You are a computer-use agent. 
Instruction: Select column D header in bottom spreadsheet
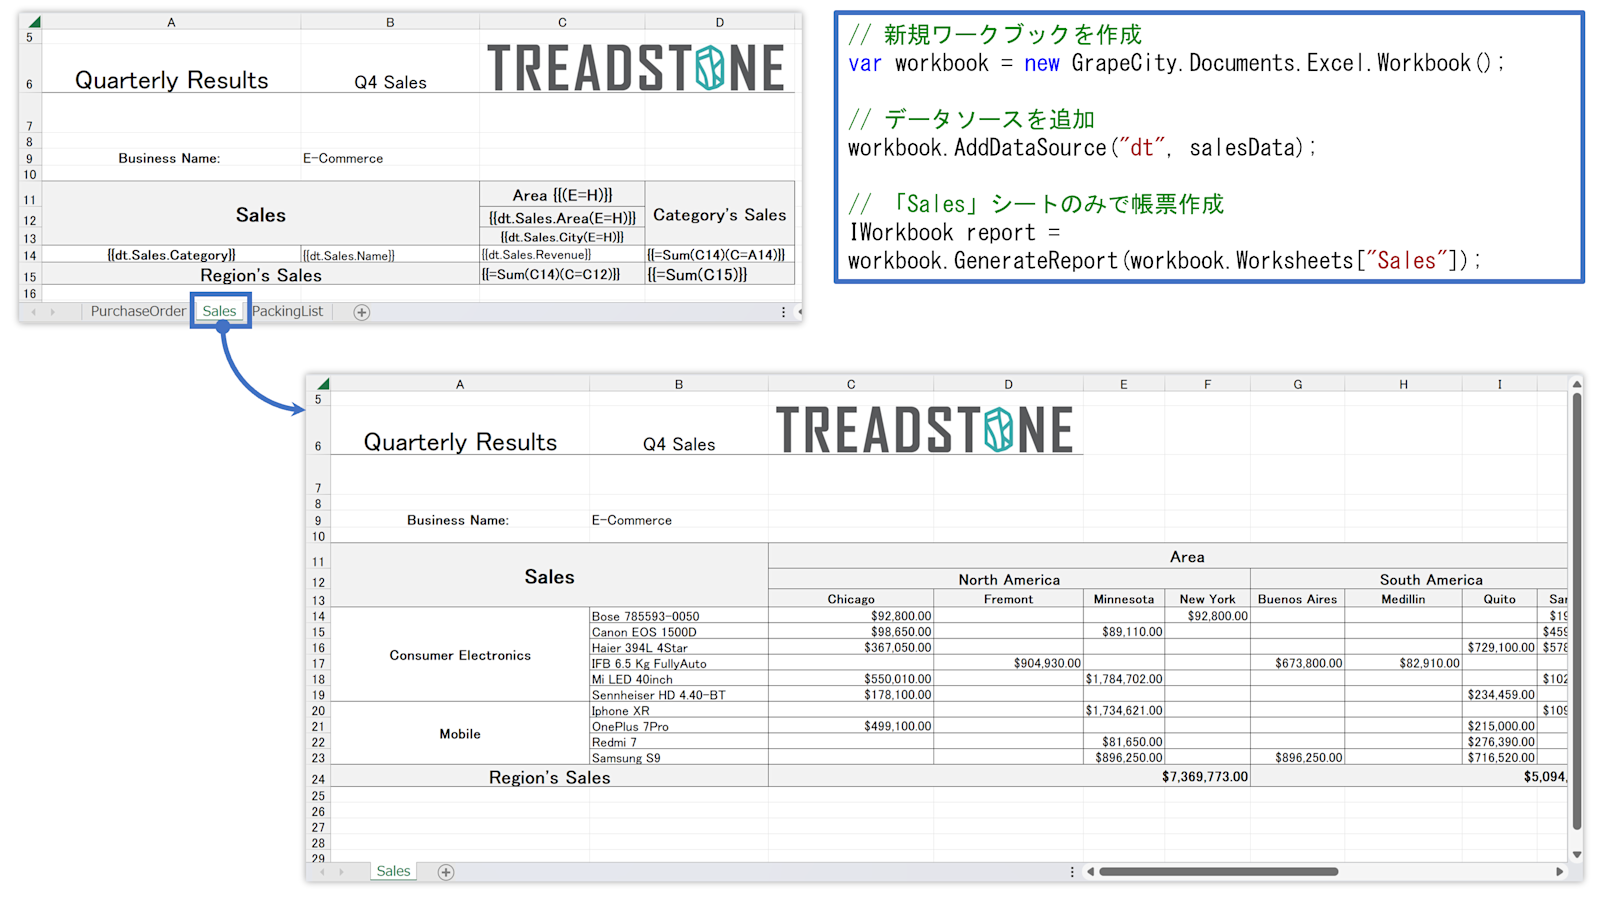(1008, 384)
